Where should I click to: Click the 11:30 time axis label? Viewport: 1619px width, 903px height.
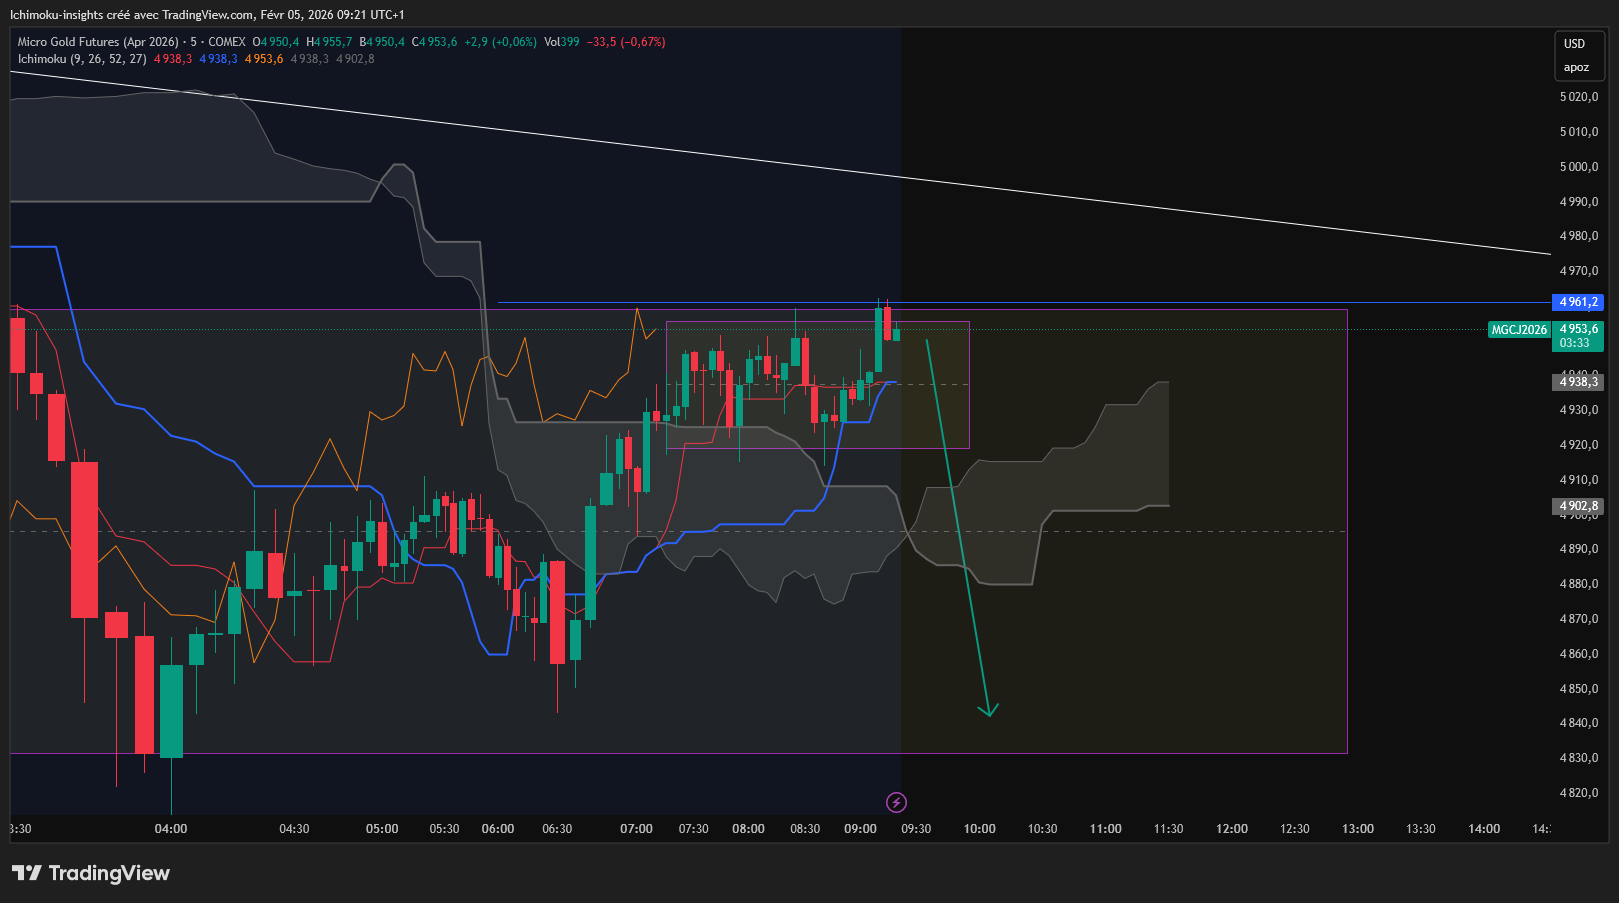pyautogui.click(x=1168, y=829)
